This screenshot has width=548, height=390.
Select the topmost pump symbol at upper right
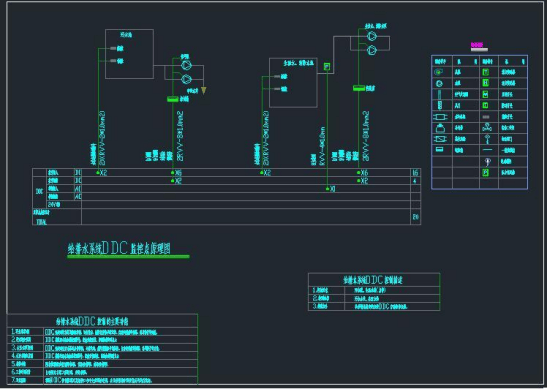(372, 36)
